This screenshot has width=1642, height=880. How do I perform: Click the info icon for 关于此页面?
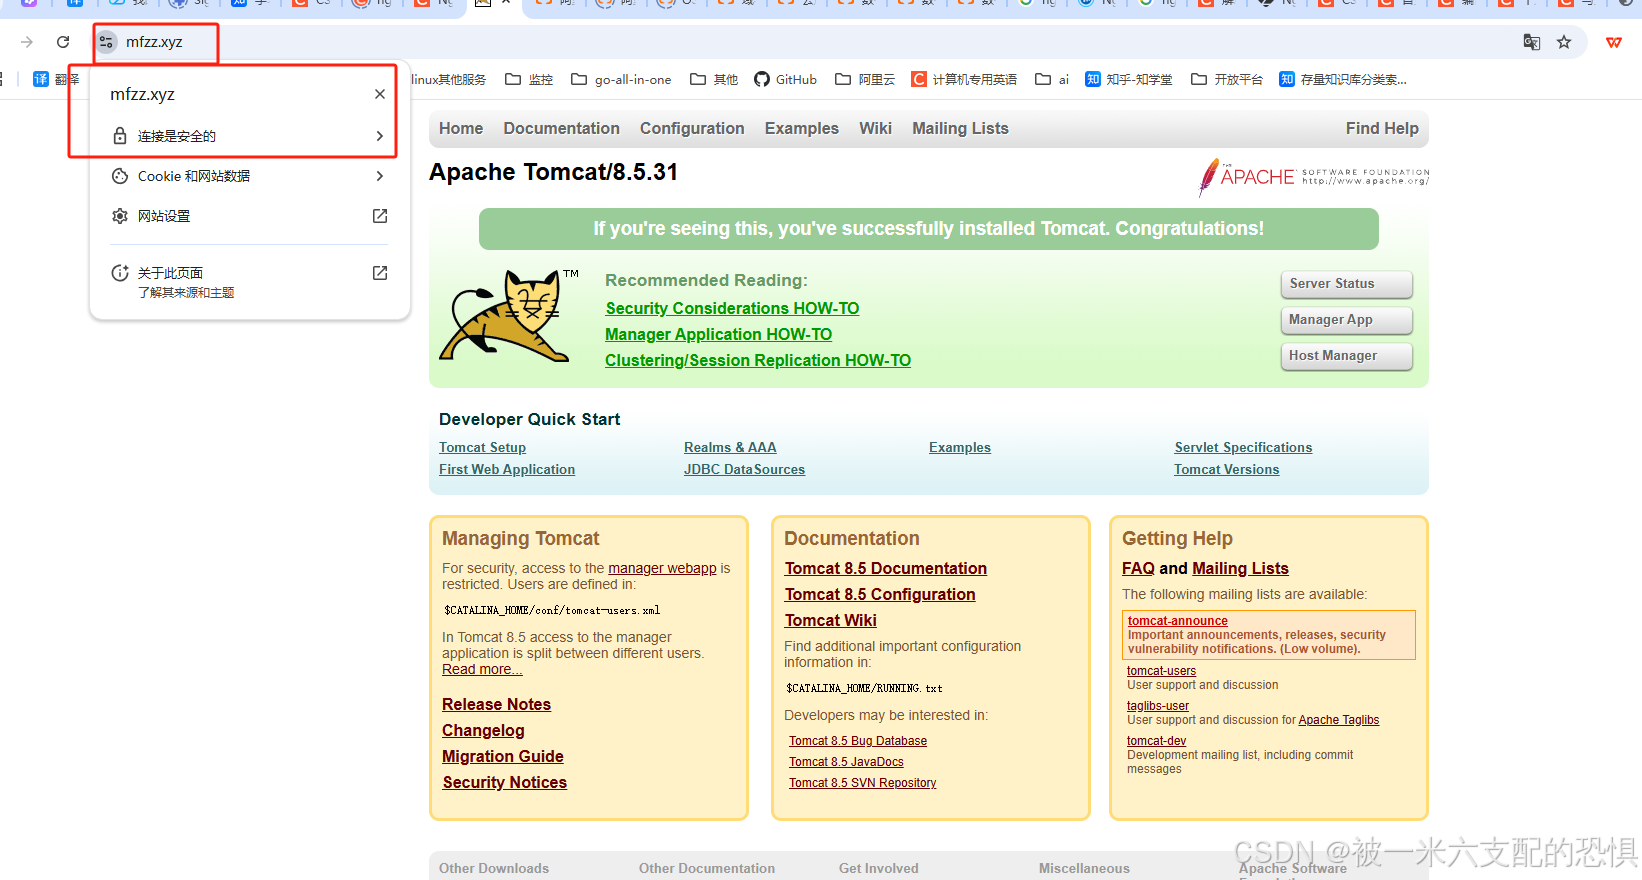click(120, 273)
